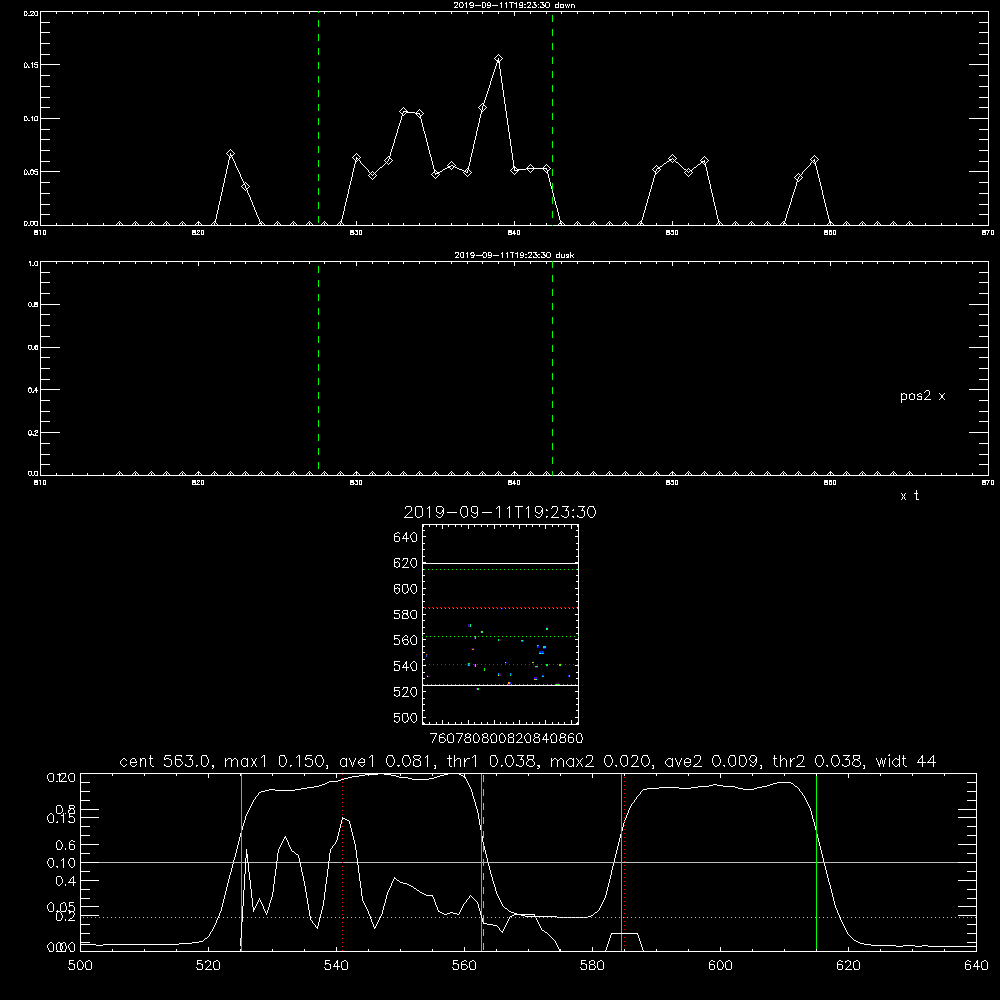Image resolution: width=1000 pixels, height=1000 pixels.
Task: Click the right green dashed line in dusk plot
Action: point(552,369)
